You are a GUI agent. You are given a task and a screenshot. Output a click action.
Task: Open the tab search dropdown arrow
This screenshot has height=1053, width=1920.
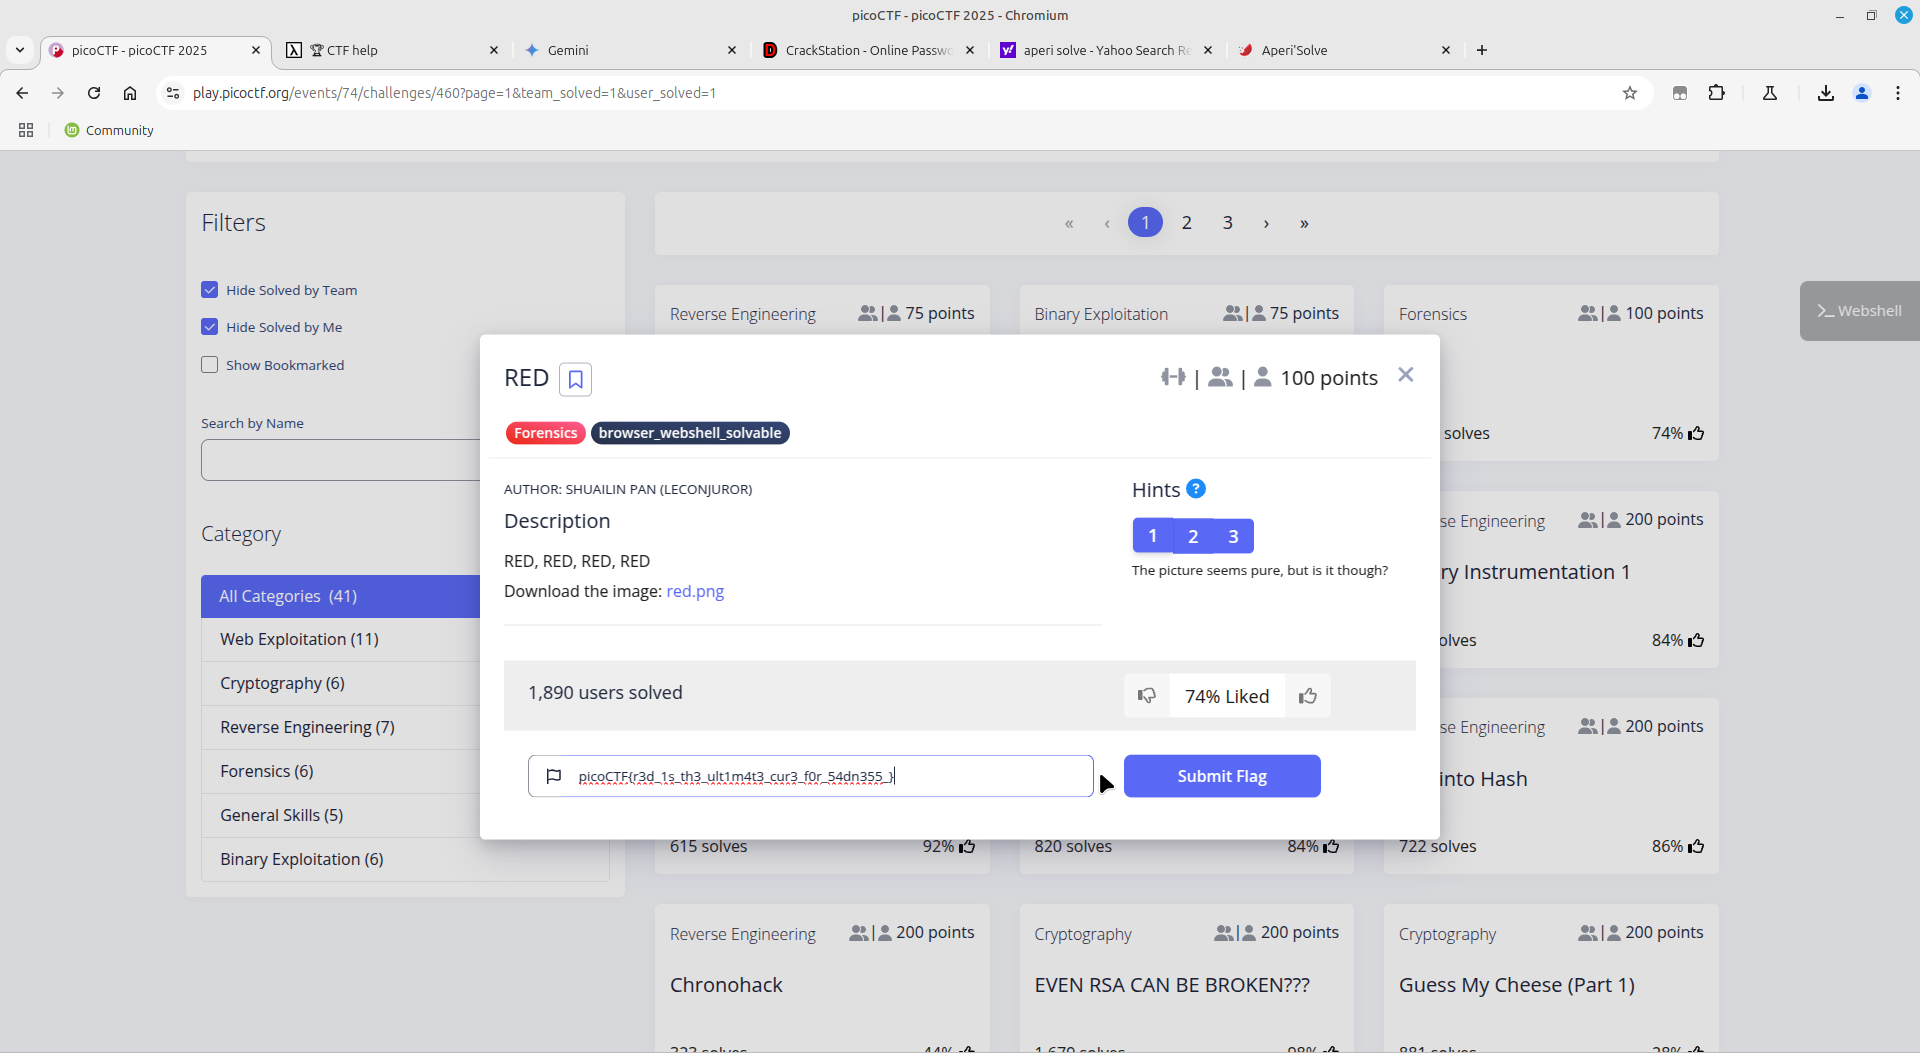tap(20, 50)
